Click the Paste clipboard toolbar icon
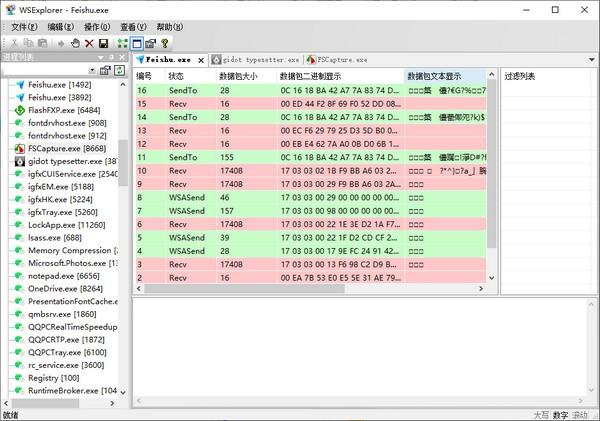Viewport: 600px width, 421px height. click(x=42, y=43)
